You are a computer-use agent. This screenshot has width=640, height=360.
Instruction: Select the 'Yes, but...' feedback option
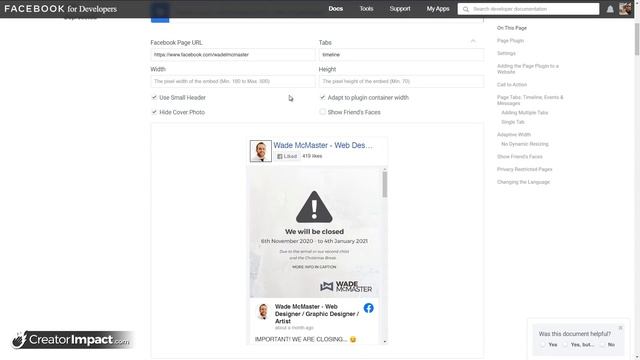565,345
